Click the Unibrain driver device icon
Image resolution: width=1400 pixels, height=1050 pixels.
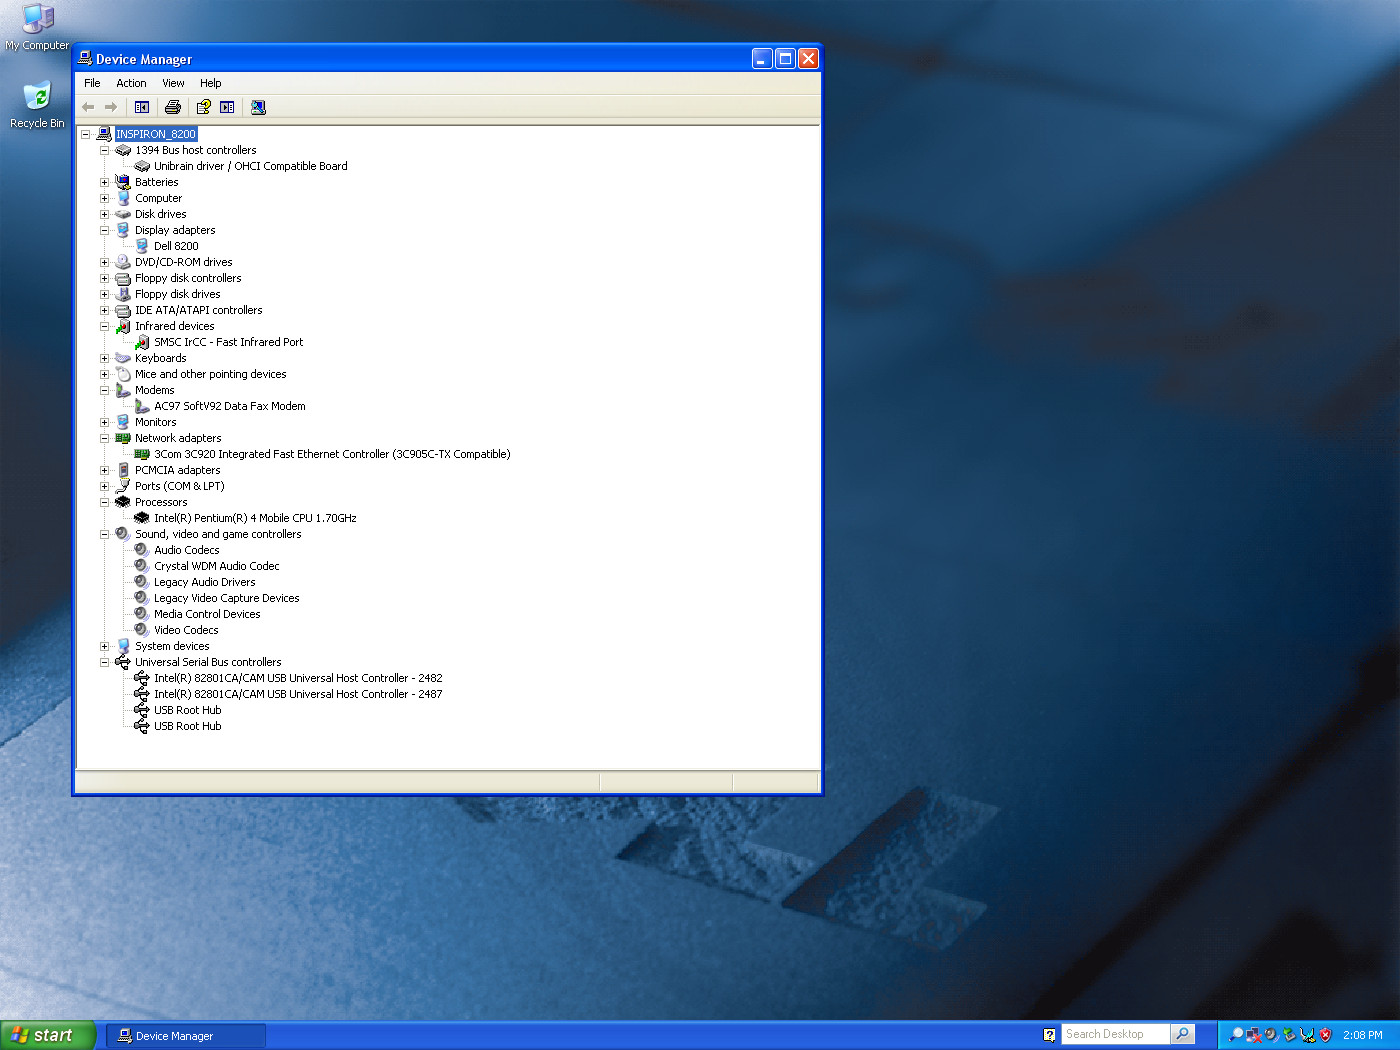point(142,166)
